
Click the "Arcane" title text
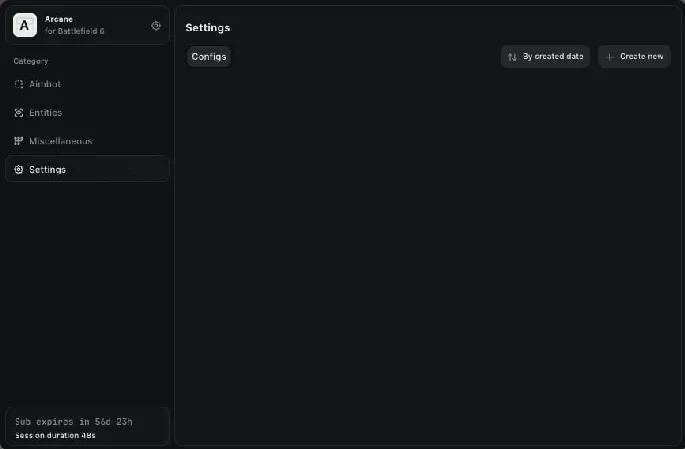coord(59,19)
